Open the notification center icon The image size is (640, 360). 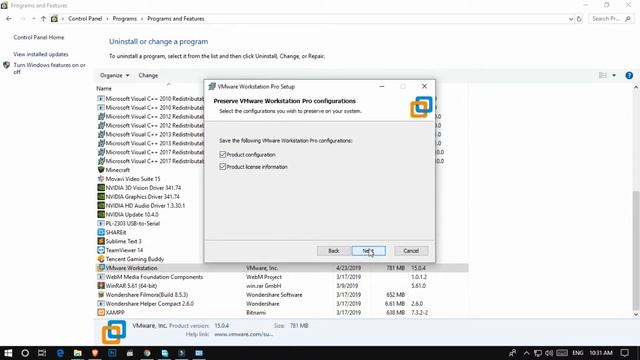[624, 353]
